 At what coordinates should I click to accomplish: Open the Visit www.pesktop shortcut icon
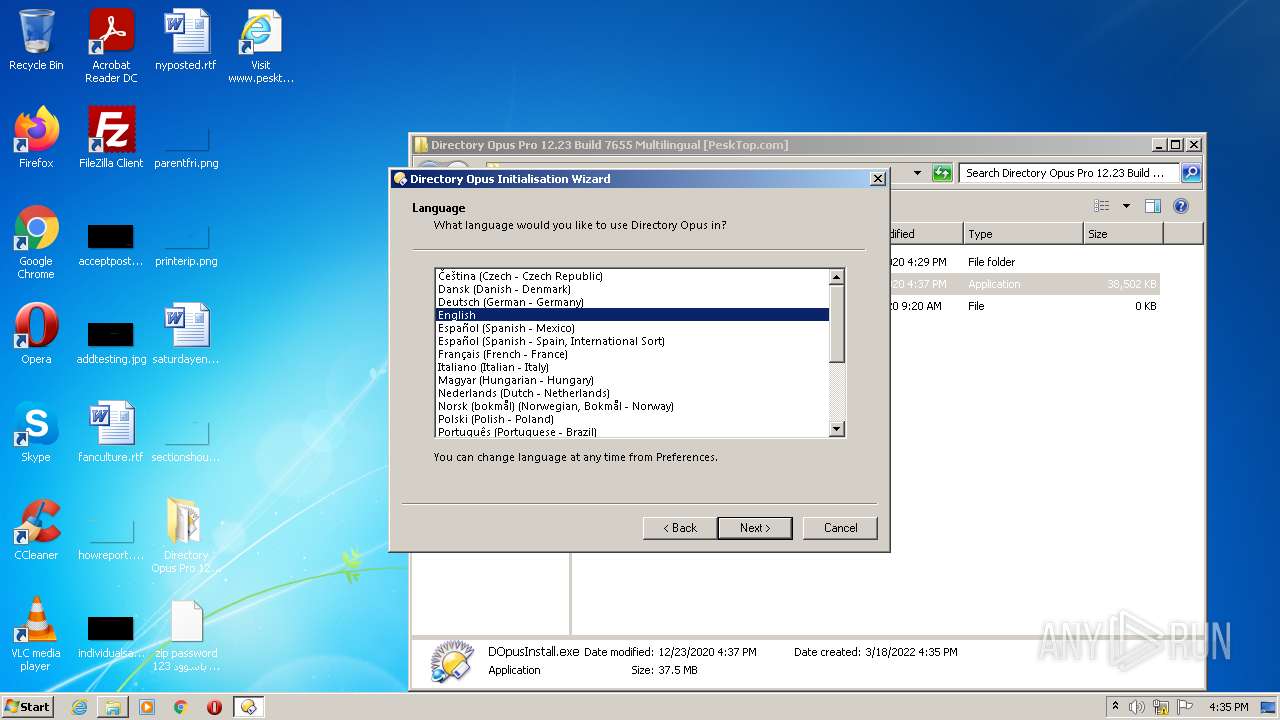[x=261, y=45]
